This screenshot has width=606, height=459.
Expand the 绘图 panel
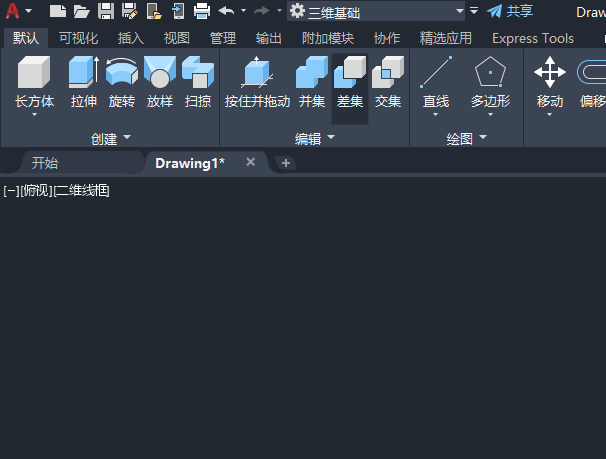(x=466, y=138)
